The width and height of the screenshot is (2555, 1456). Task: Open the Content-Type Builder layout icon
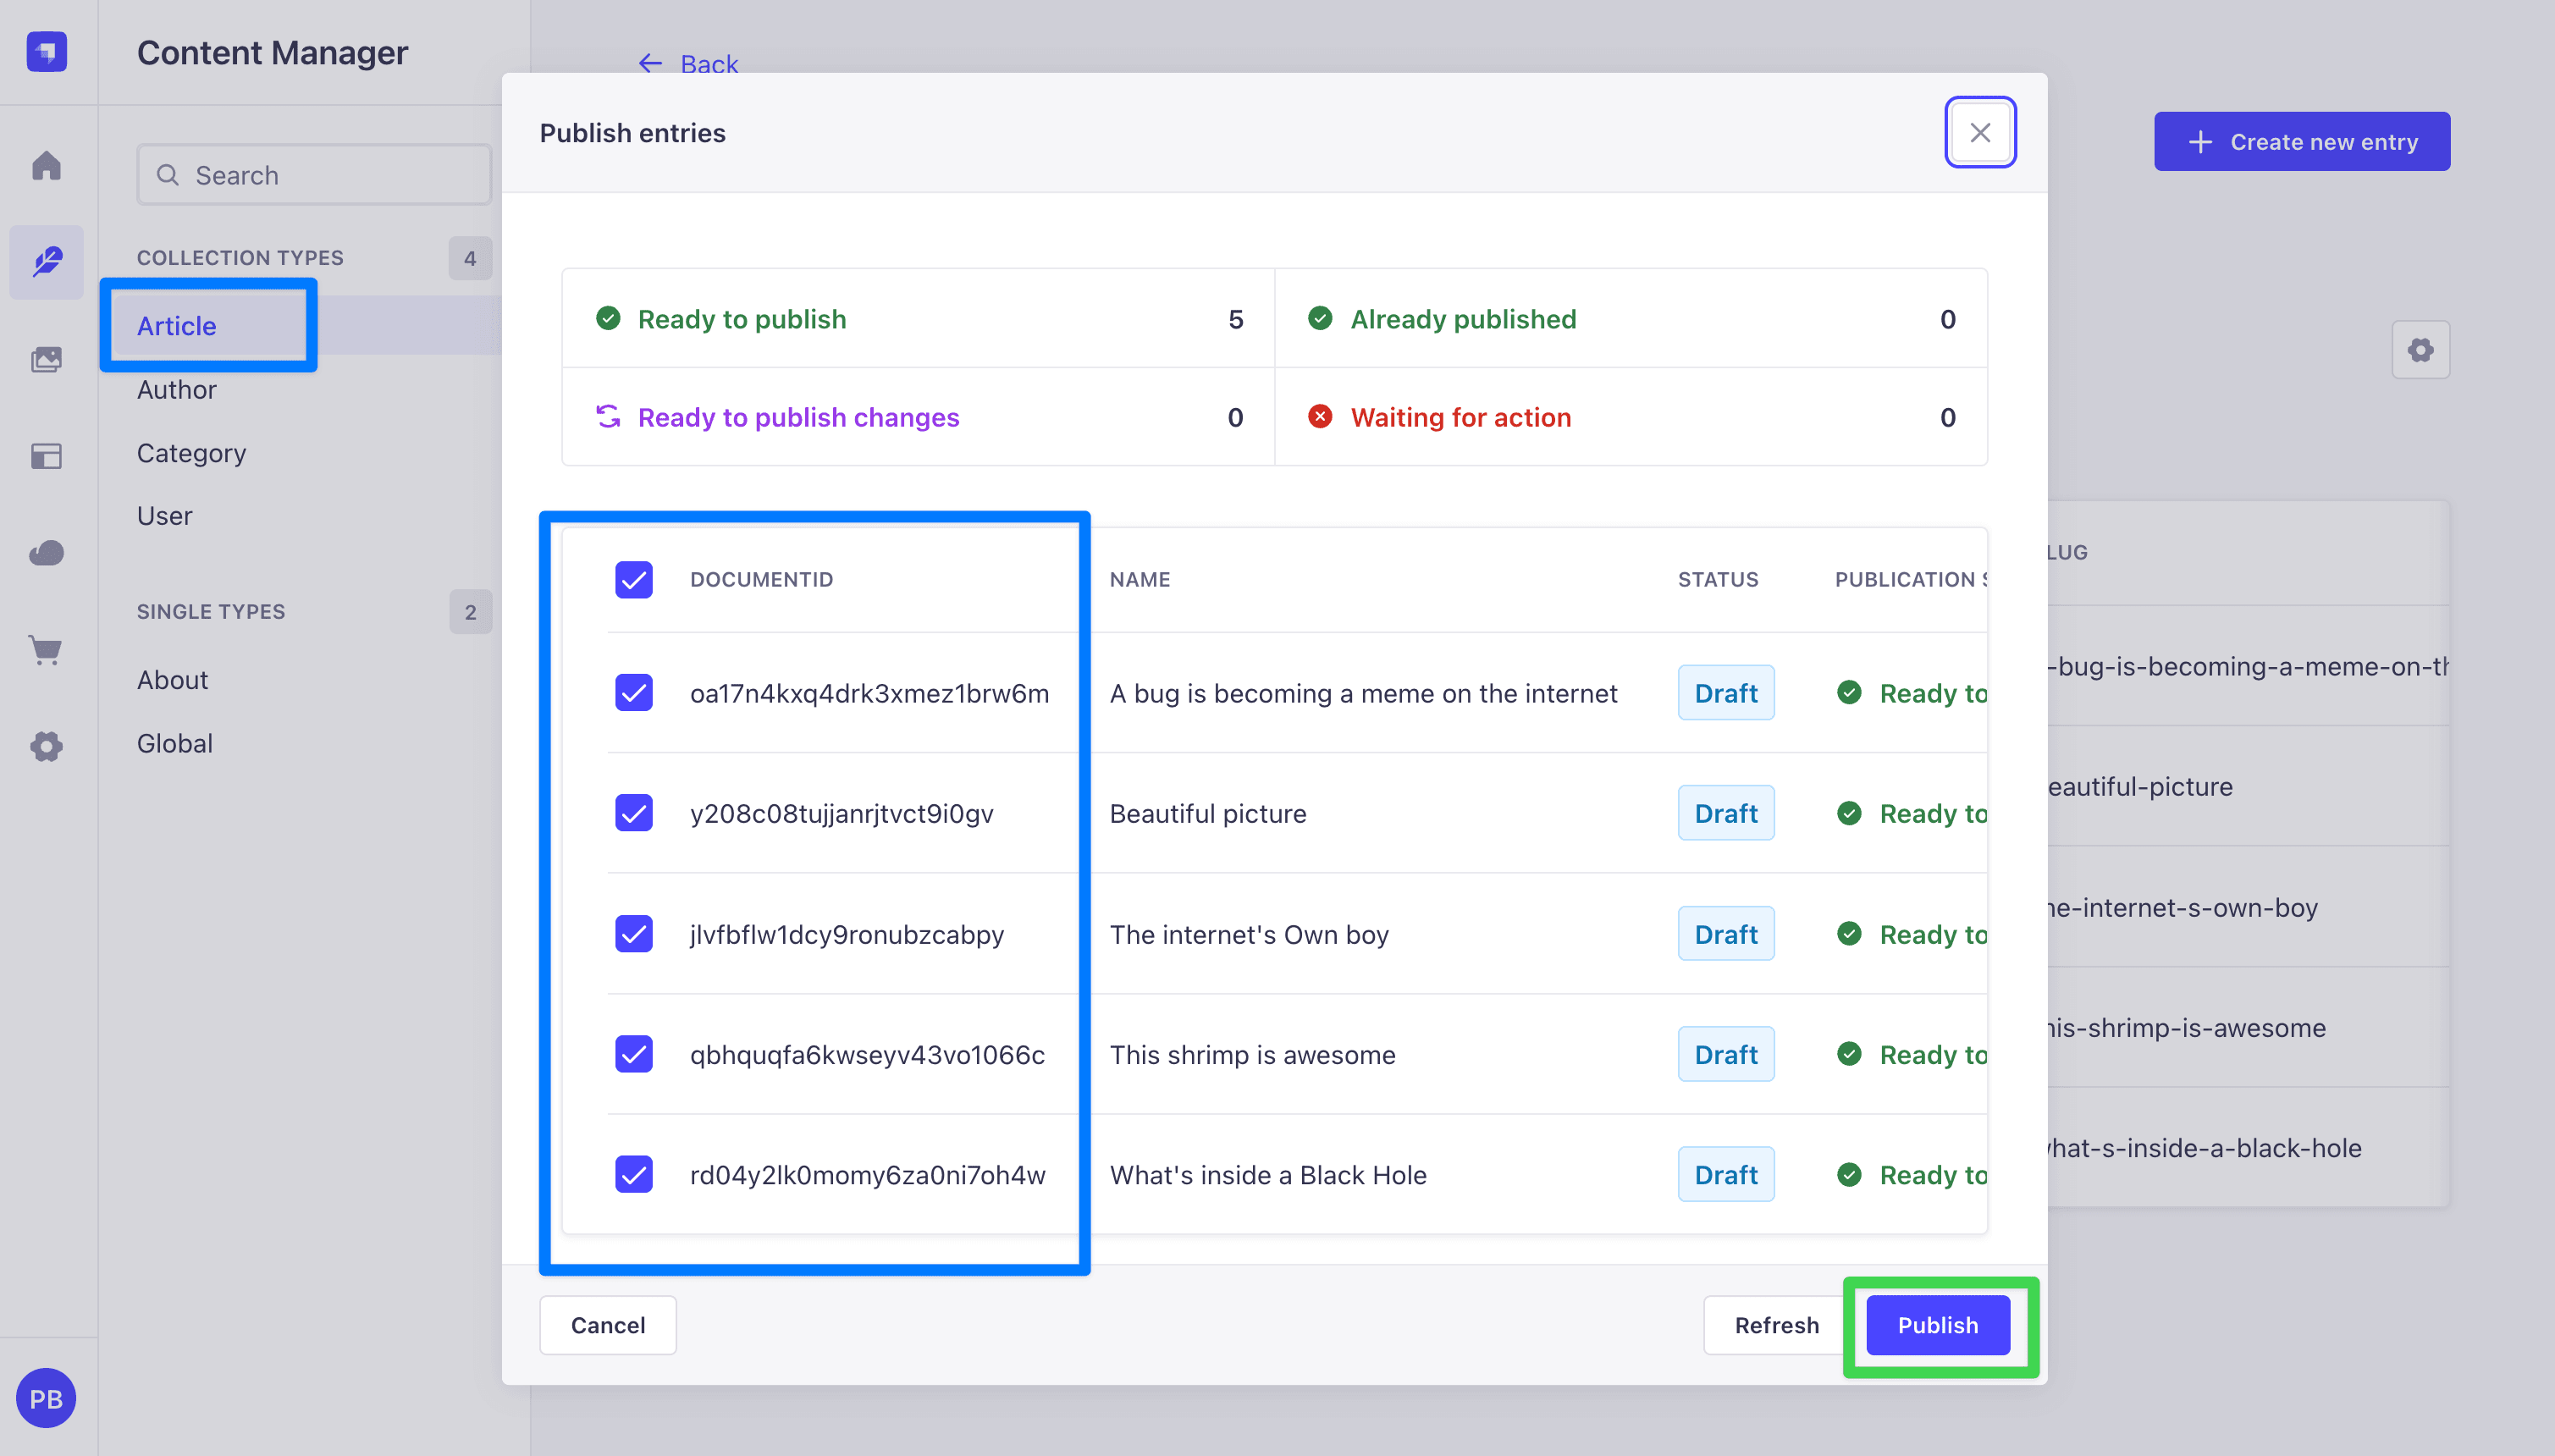[x=46, y=456]
